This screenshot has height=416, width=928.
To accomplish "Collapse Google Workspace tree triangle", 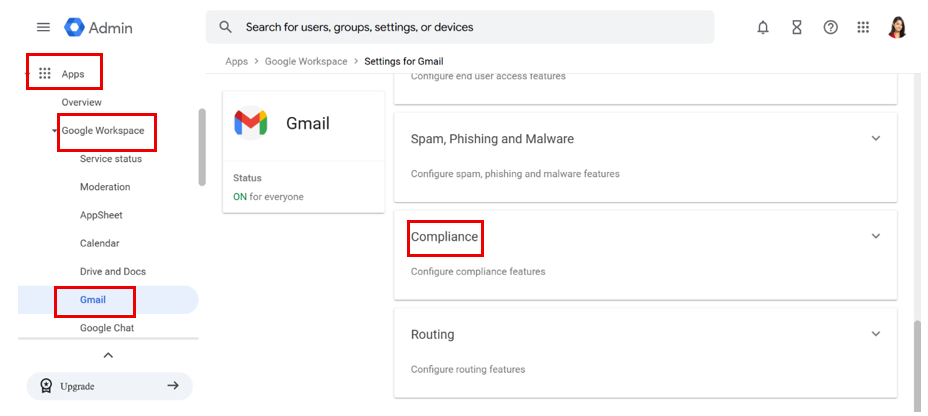I will [54, 131].
